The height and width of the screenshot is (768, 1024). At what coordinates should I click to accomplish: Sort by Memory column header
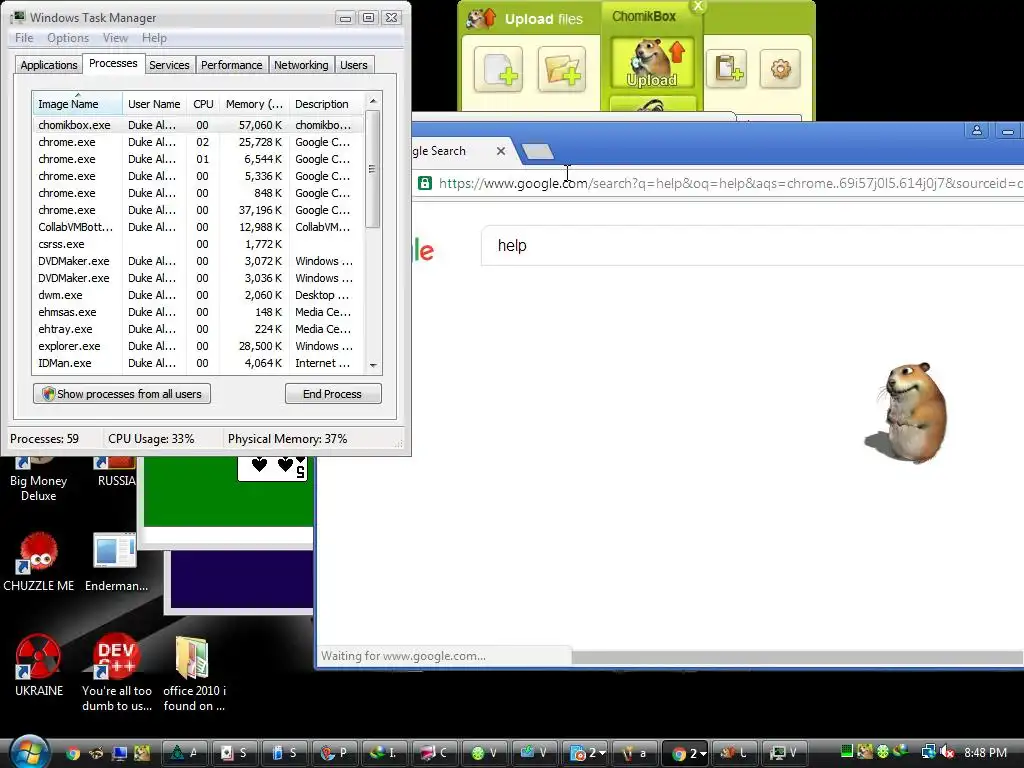point(254,104)
